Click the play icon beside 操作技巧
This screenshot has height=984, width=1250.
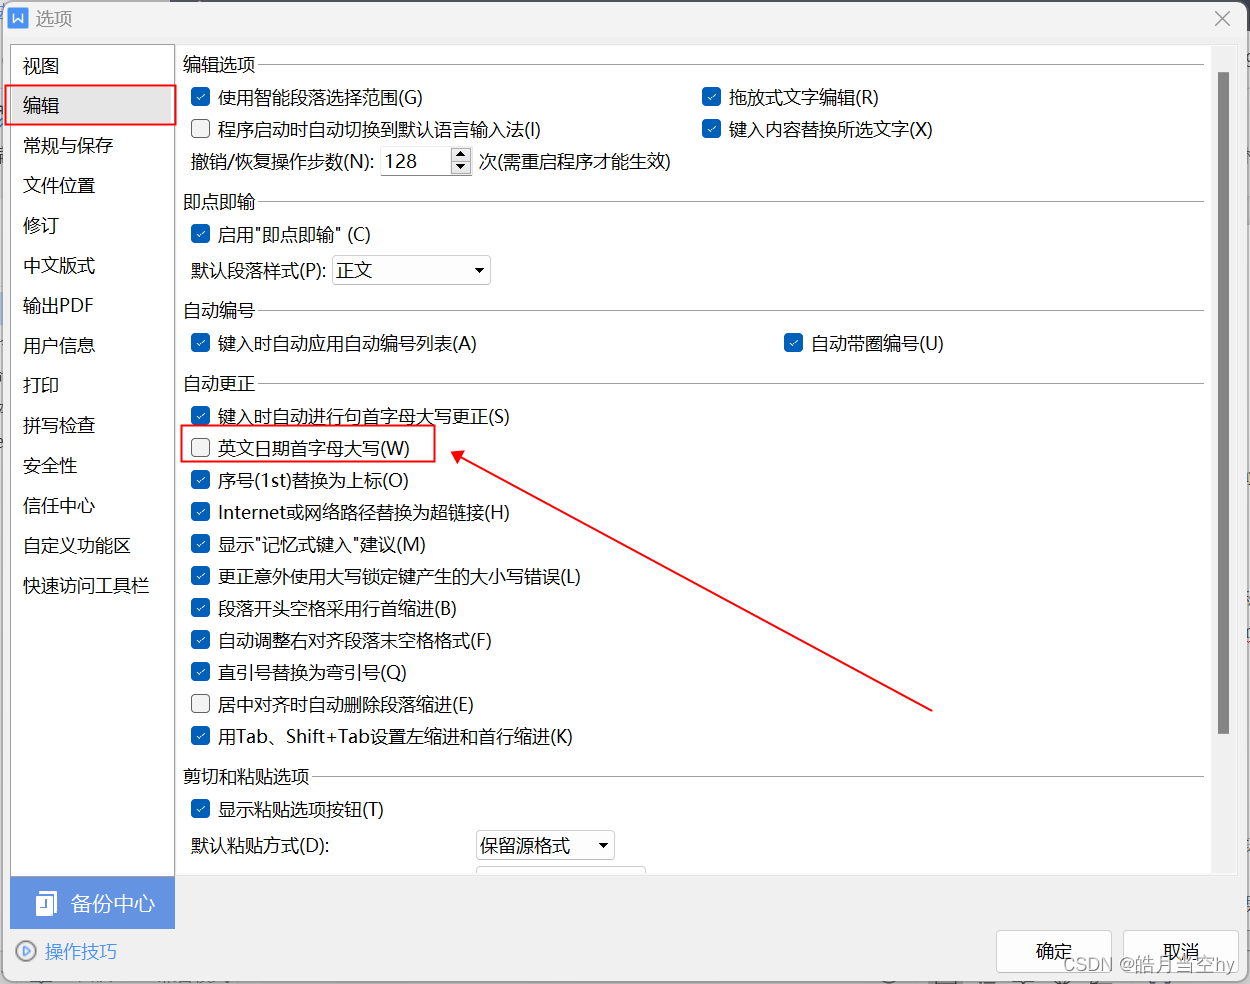pos(27,951)
